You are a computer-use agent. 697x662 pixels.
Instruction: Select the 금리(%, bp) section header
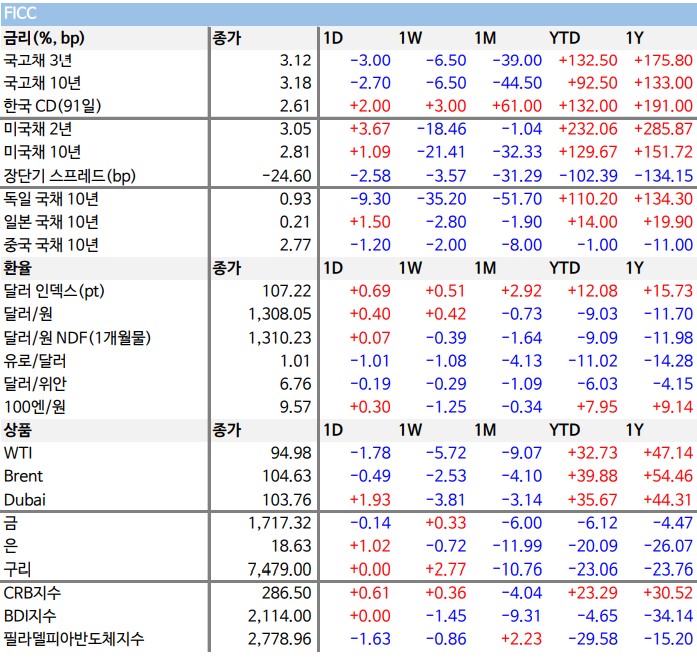point(44,38)
